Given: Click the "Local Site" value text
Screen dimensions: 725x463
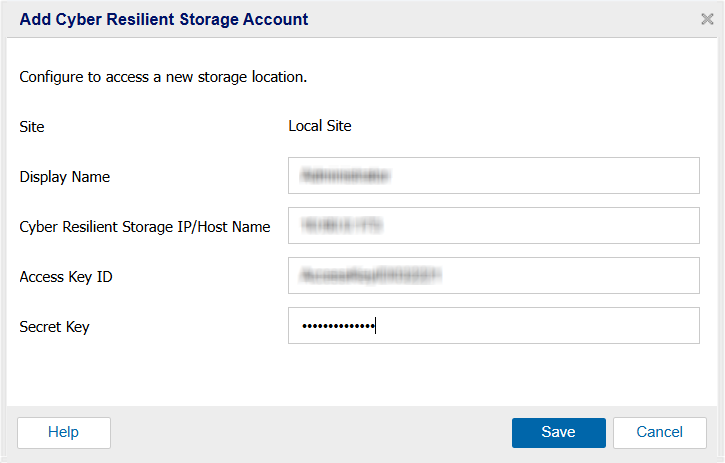Looking at the screenshot, I should tap(319, 126).
